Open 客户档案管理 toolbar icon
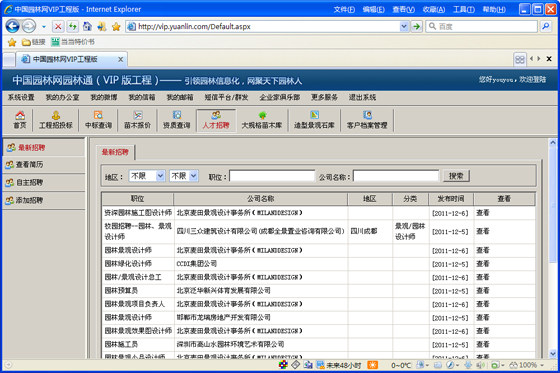560x373 pixels. 367,120
